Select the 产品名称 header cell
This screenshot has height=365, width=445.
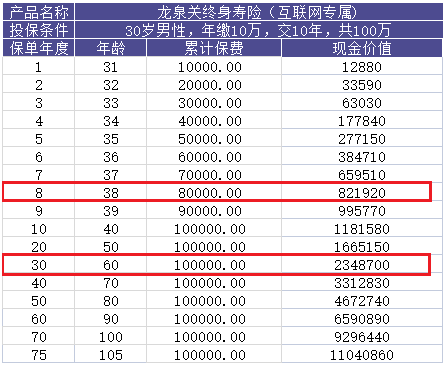click(39, 12)
